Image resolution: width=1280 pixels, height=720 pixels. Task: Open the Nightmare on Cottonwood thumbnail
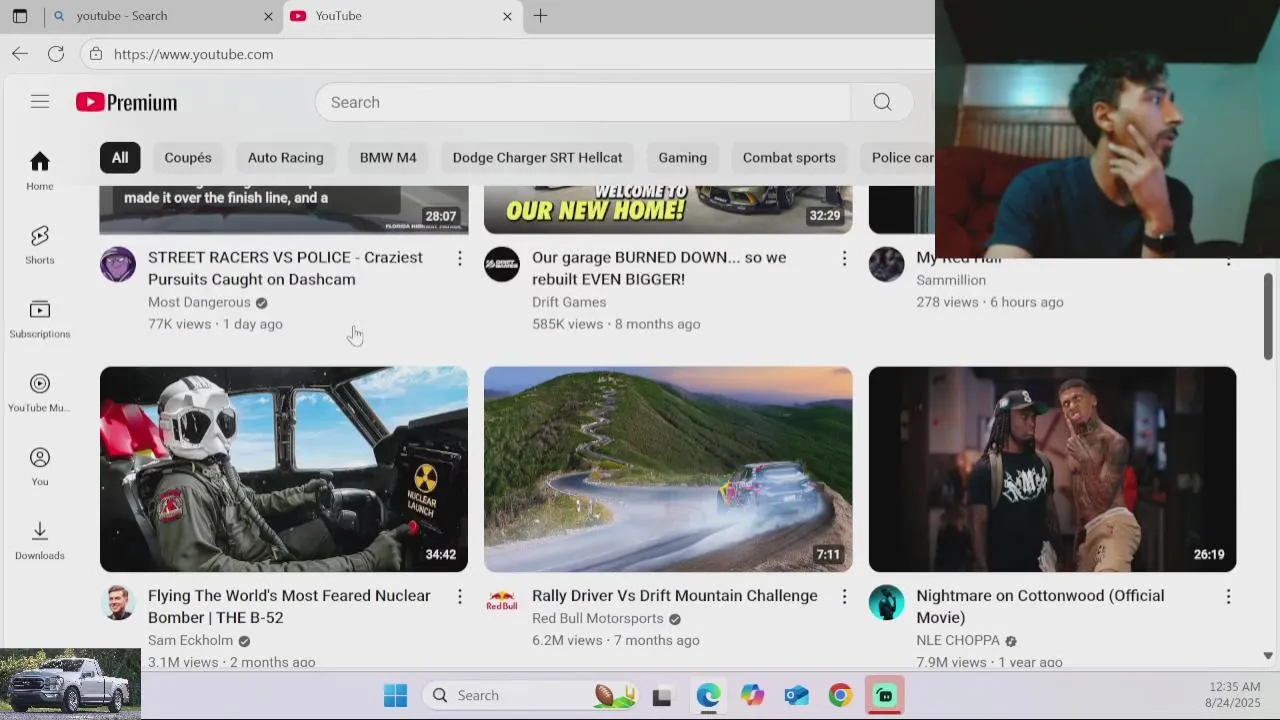1052,469
